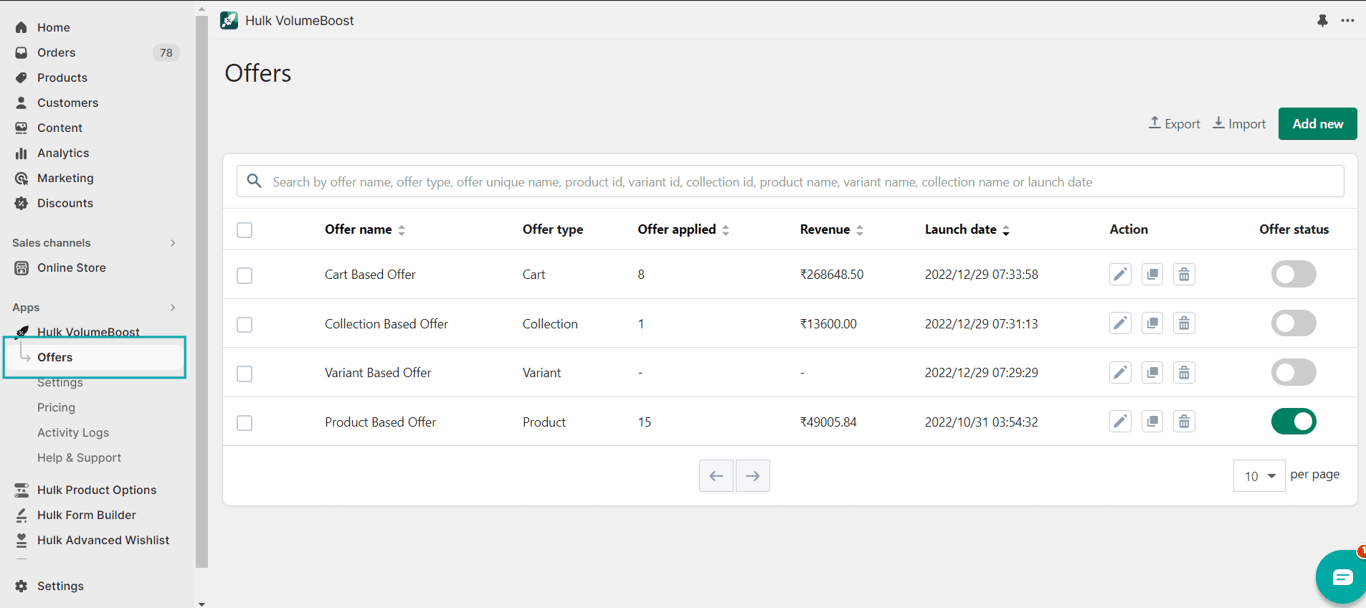Viewport: 1366px width, 608px height.
Task: Duplicate the Cart Based Offer
Action: point(1152,274)
